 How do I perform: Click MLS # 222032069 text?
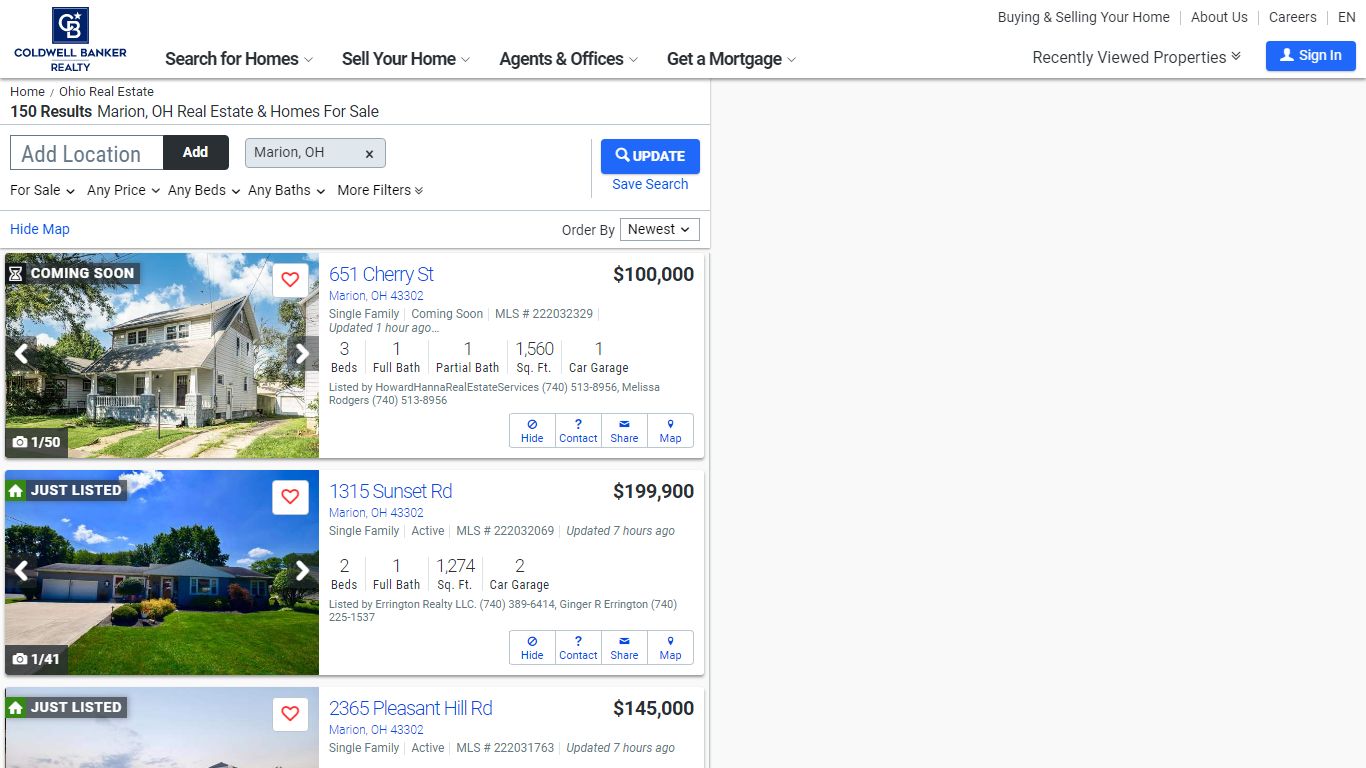pos(505,531)
